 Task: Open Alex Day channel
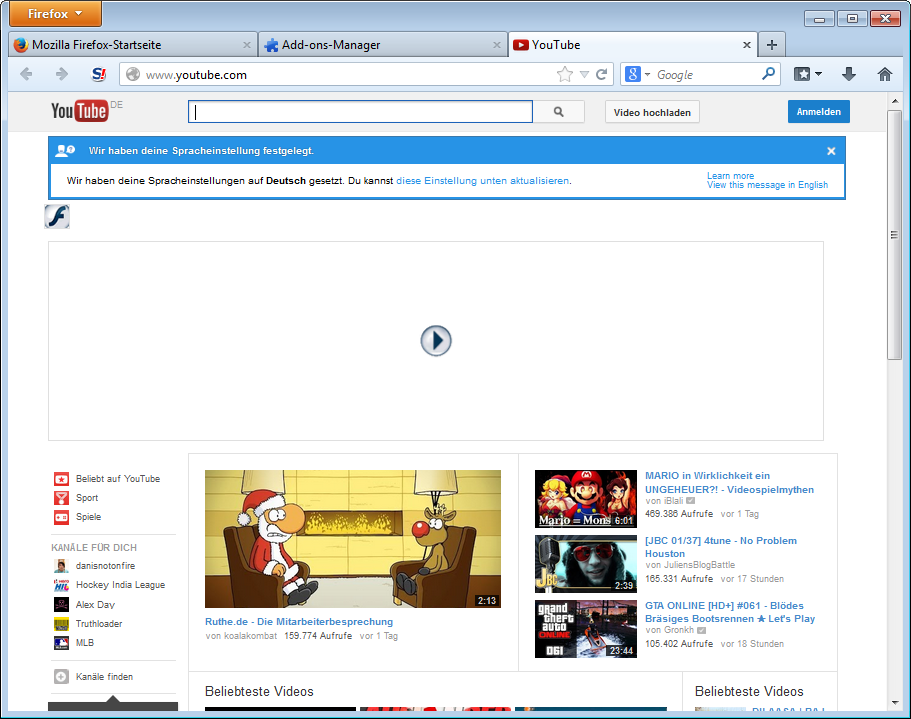click(x=95, y=605)
